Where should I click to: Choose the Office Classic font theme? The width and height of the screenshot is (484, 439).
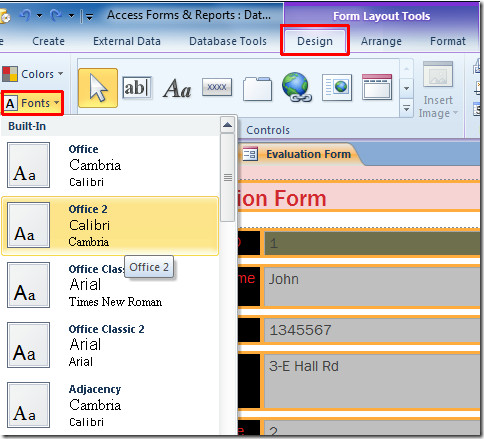110,285
